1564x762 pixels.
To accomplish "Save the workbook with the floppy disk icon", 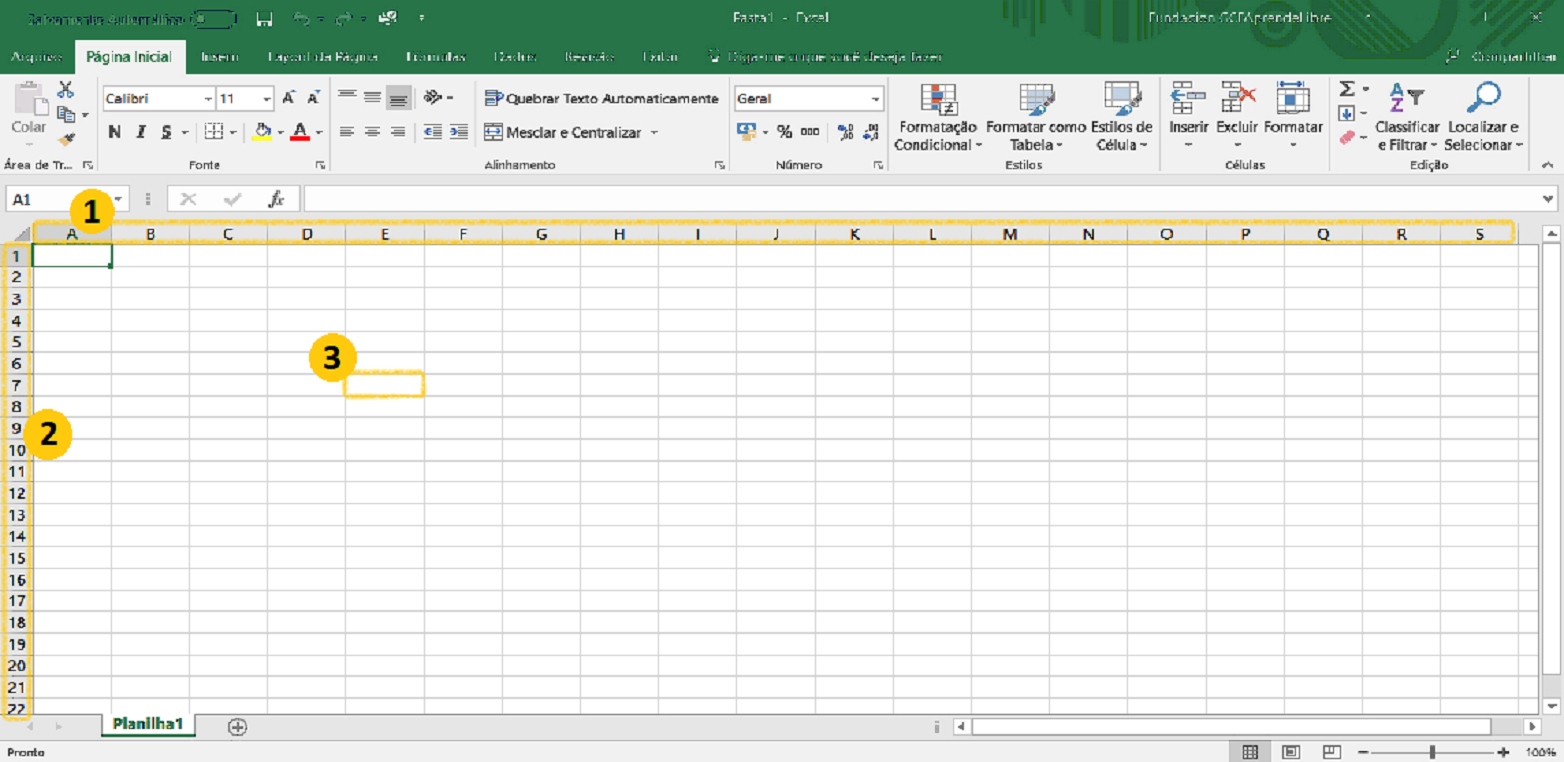I will 264,18.
